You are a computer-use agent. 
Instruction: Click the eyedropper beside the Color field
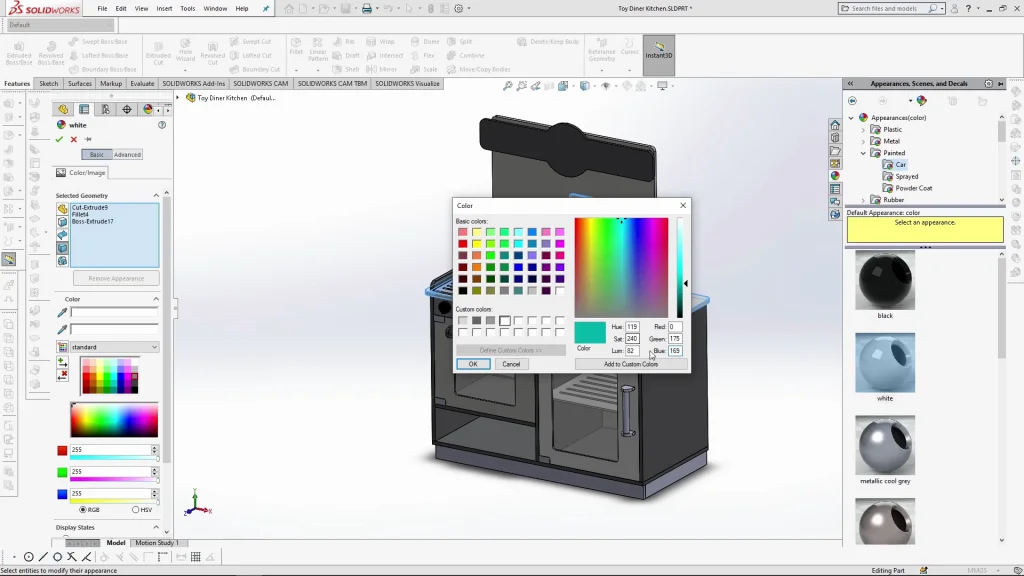(x=62, y=313)
